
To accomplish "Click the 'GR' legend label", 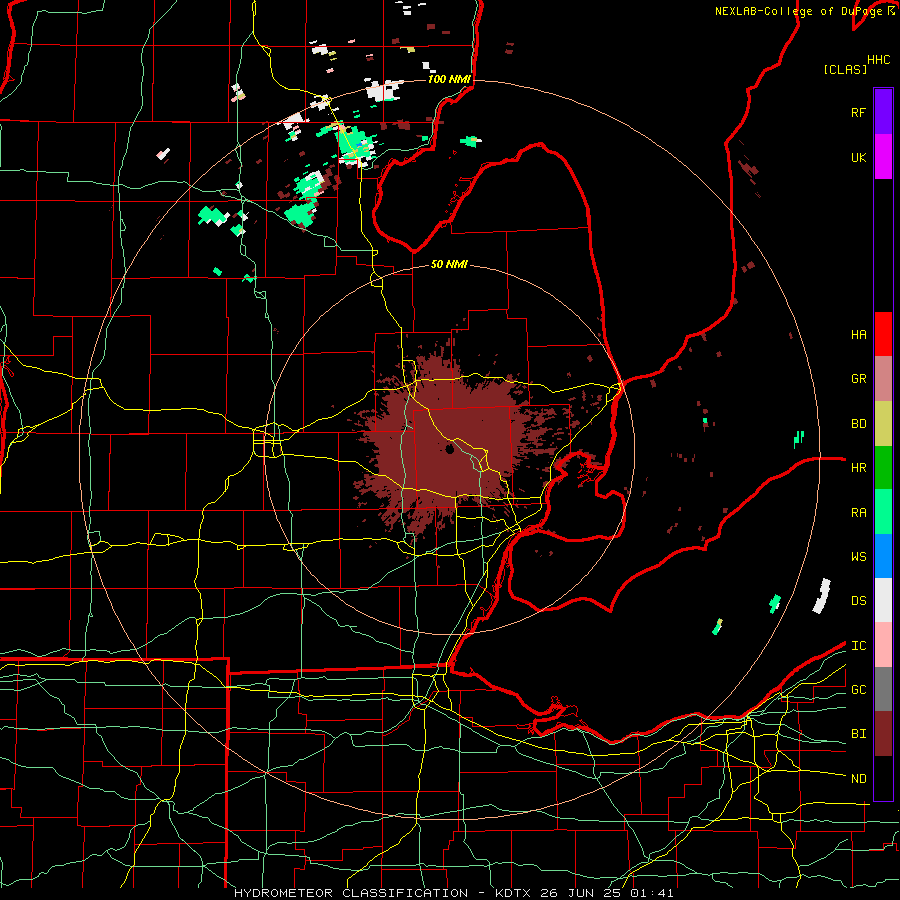I will coord(858,379).
